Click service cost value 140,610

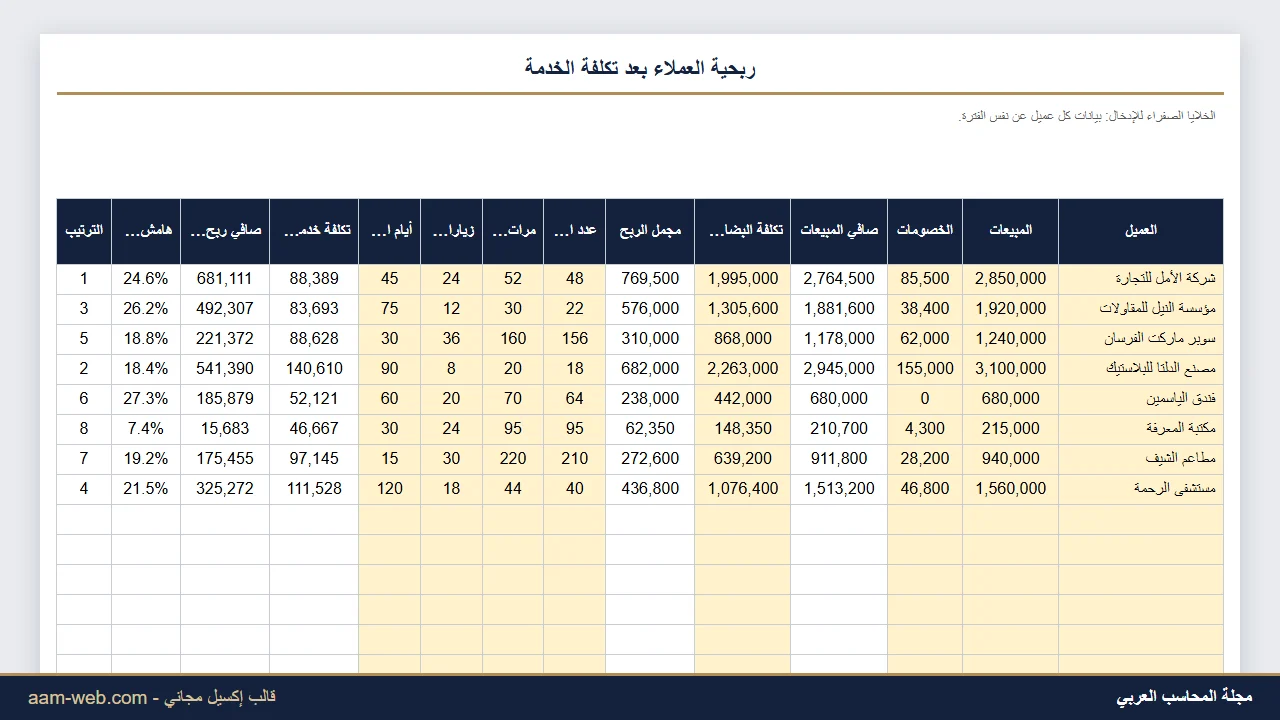(314, 369)
